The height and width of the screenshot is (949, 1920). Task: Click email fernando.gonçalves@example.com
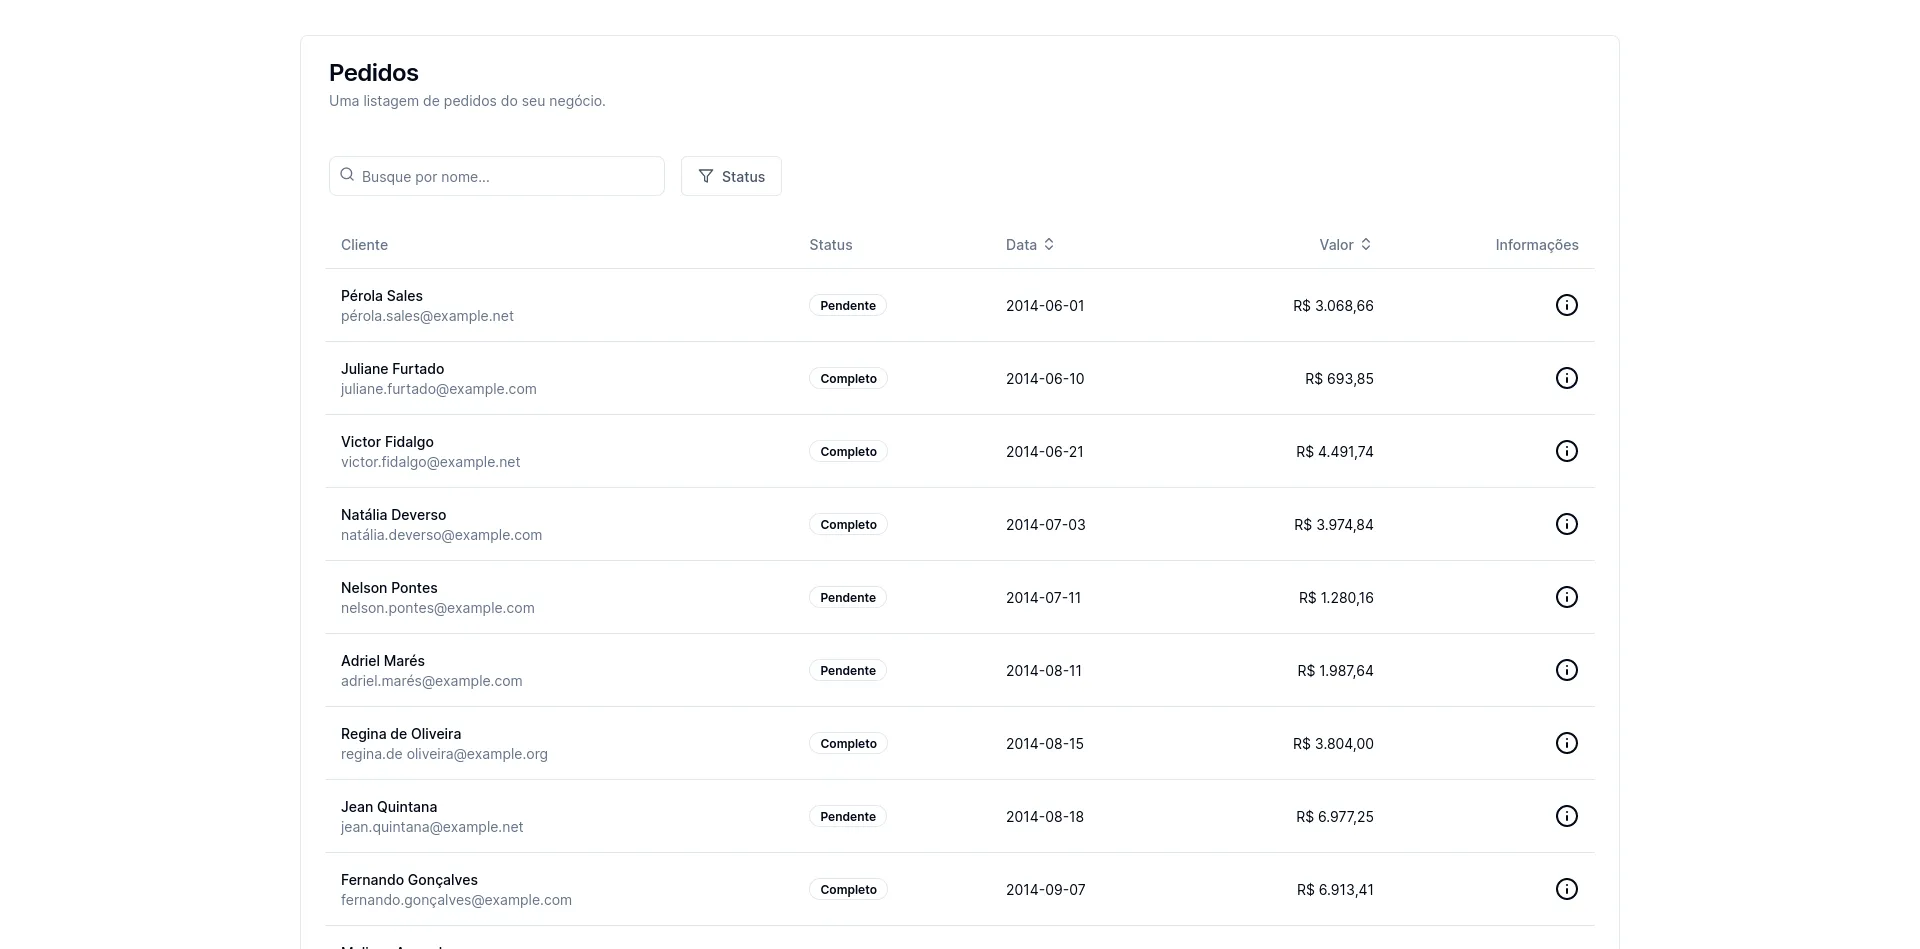pos(456,900)
